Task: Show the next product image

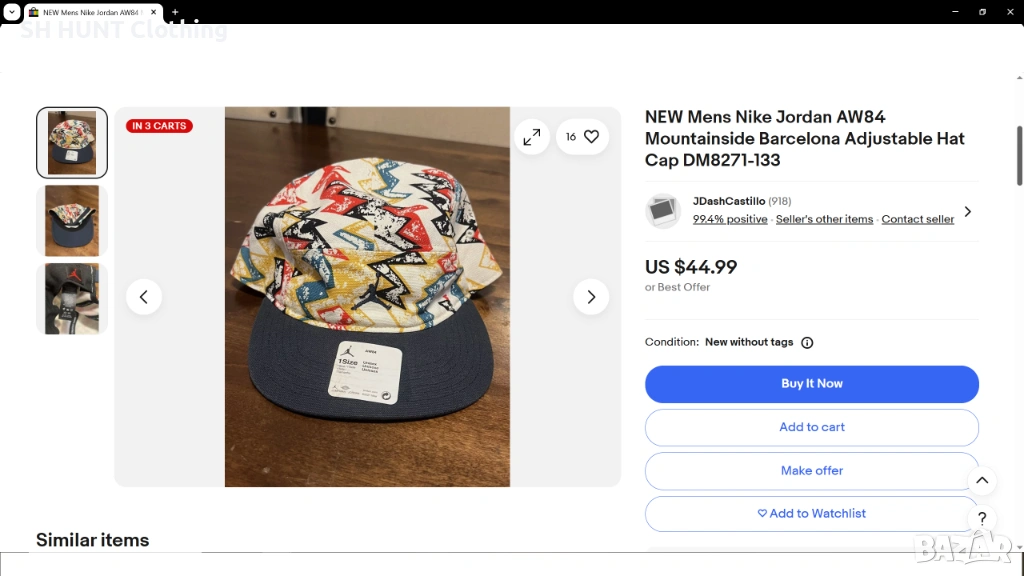Action: [x=591, y=297]
